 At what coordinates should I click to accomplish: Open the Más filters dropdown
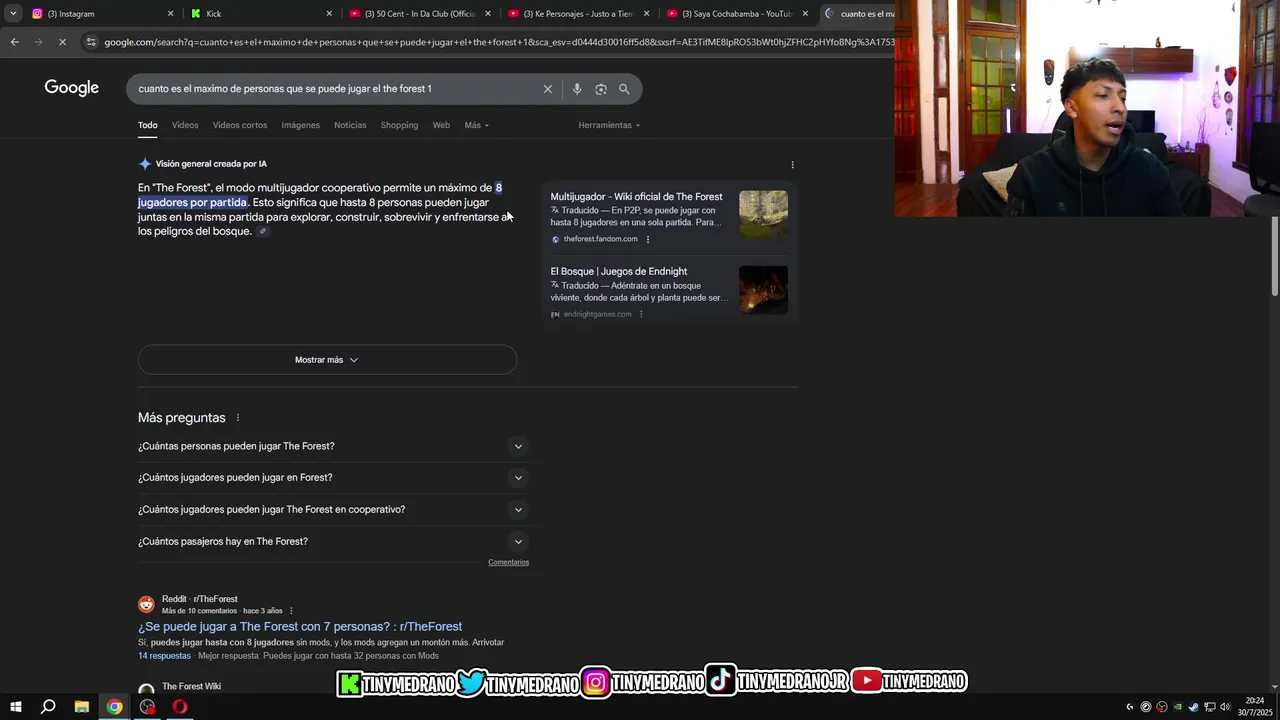click(477, 125)
